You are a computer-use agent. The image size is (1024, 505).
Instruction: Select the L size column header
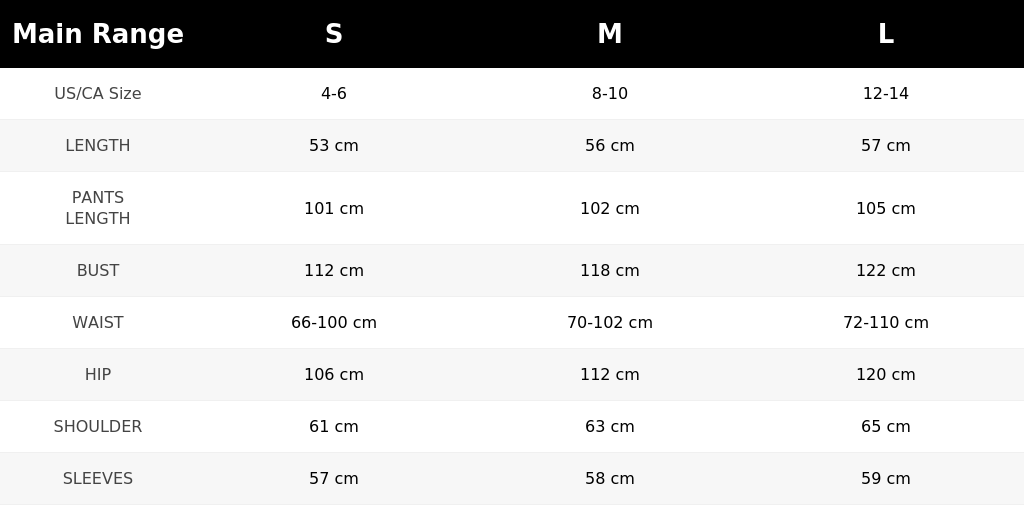pos(886,34)
